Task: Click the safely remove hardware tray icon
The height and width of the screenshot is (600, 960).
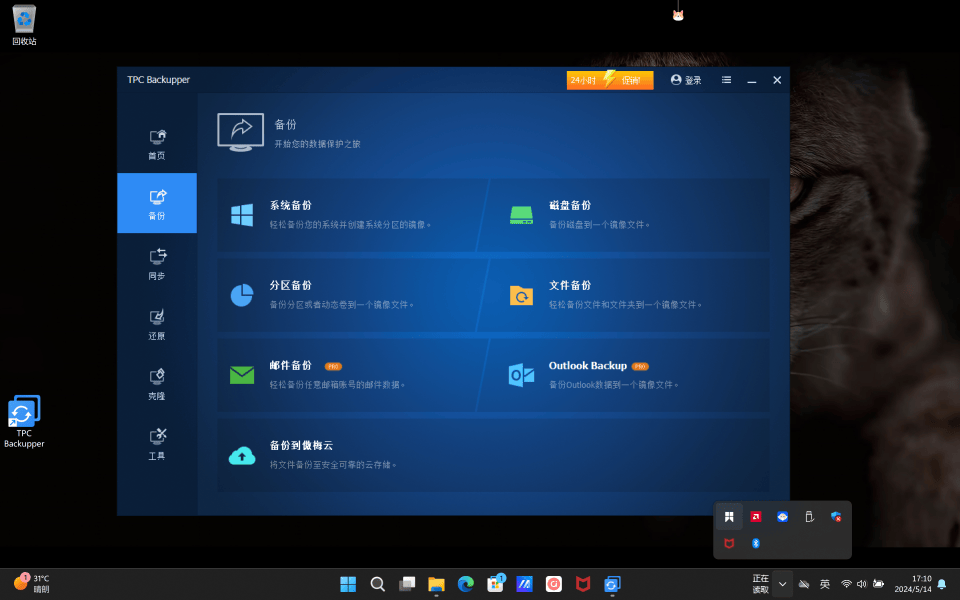Action: (x=809, y=517)
